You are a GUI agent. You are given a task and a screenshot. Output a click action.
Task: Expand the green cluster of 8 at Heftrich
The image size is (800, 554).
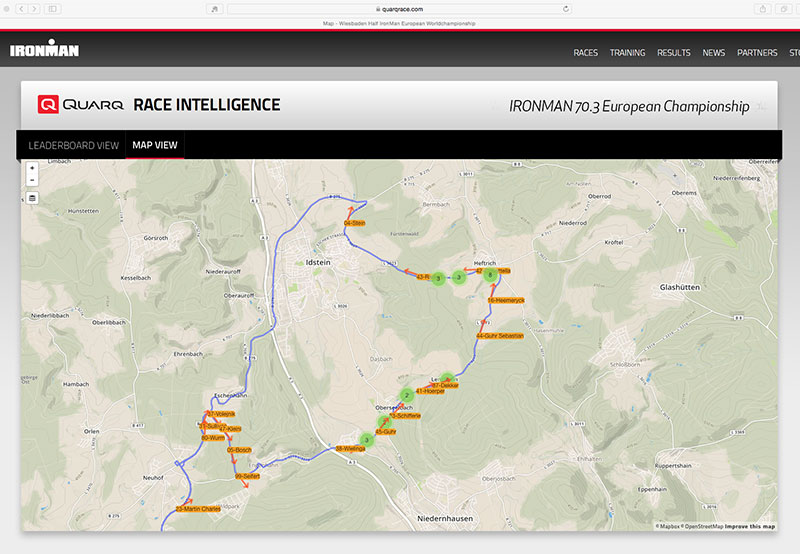coord(490,275)
